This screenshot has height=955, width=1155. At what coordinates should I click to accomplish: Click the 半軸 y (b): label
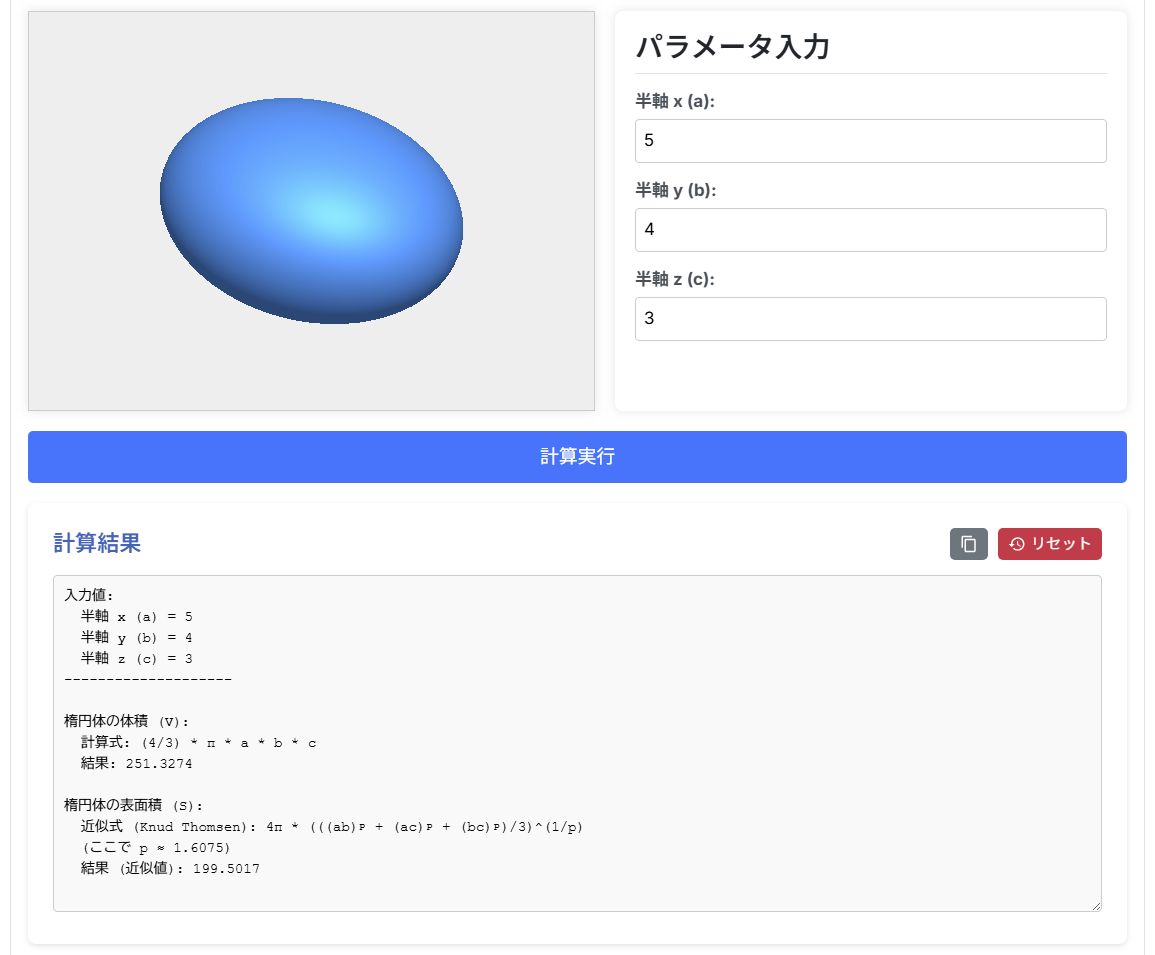click(x=675, y=190)
